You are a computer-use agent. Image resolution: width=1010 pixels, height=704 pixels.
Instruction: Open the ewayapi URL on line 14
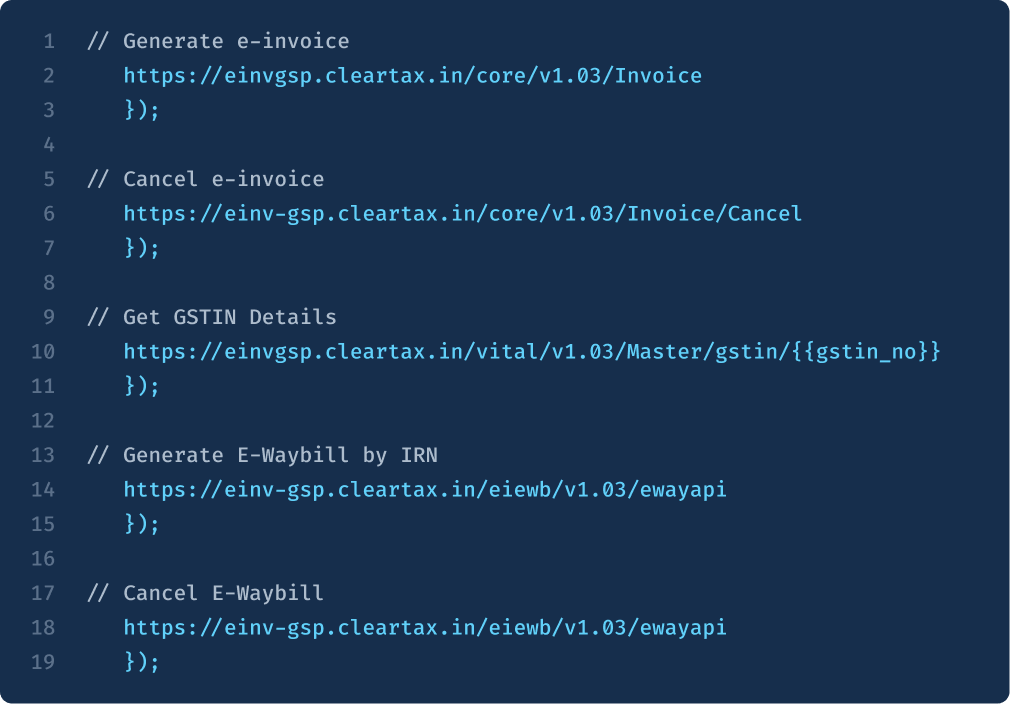[425, 490]
